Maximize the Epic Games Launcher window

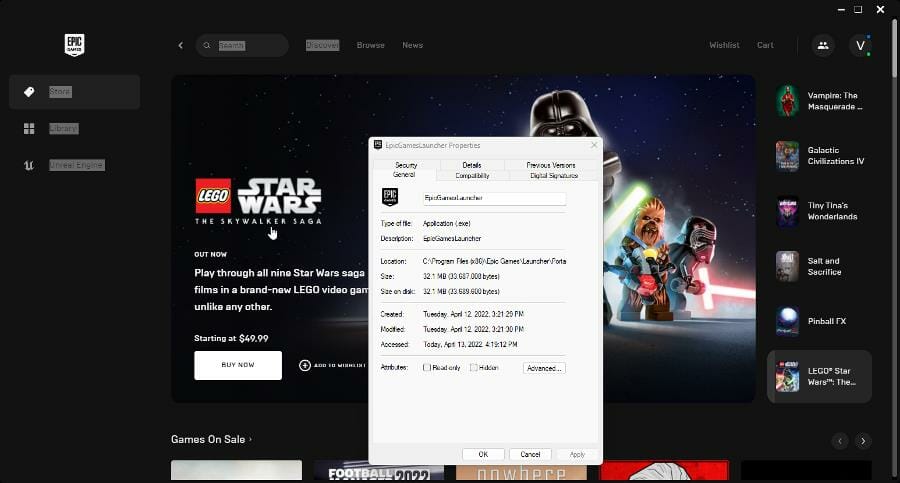(858, 9)
